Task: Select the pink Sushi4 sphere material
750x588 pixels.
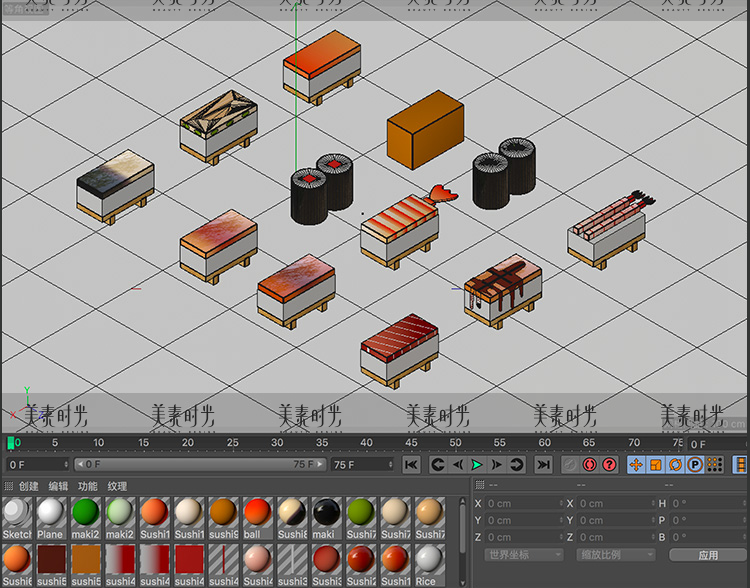Action: pos(258,565)
